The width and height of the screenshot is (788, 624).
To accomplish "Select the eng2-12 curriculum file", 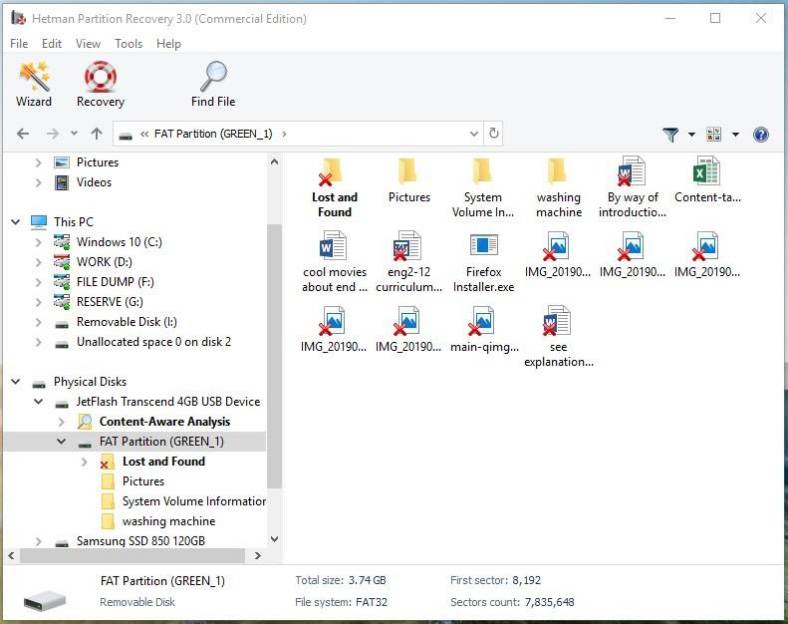I will [409, 262].
